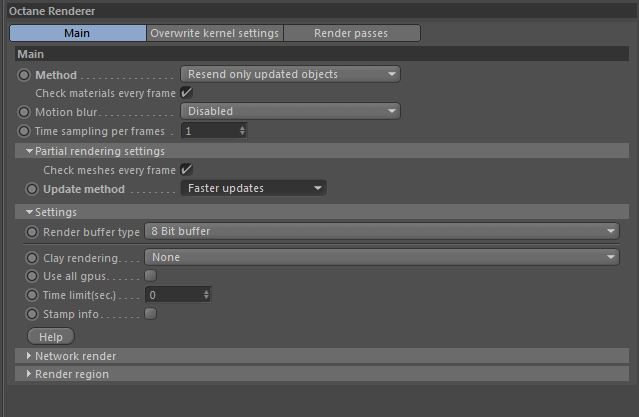The width and height of the screenshot is (639, 417).
Task: Switch to the Main tab
Action: point(77,33)
